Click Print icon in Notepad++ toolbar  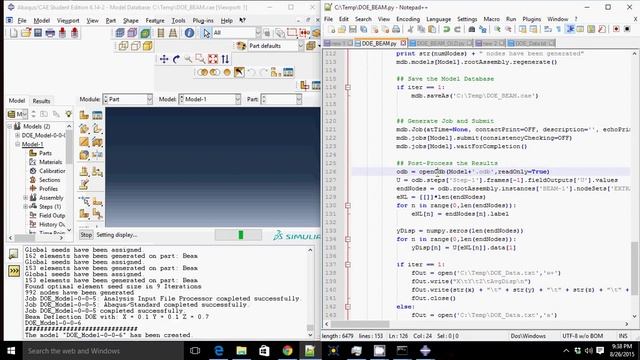[x=396, y=29]
